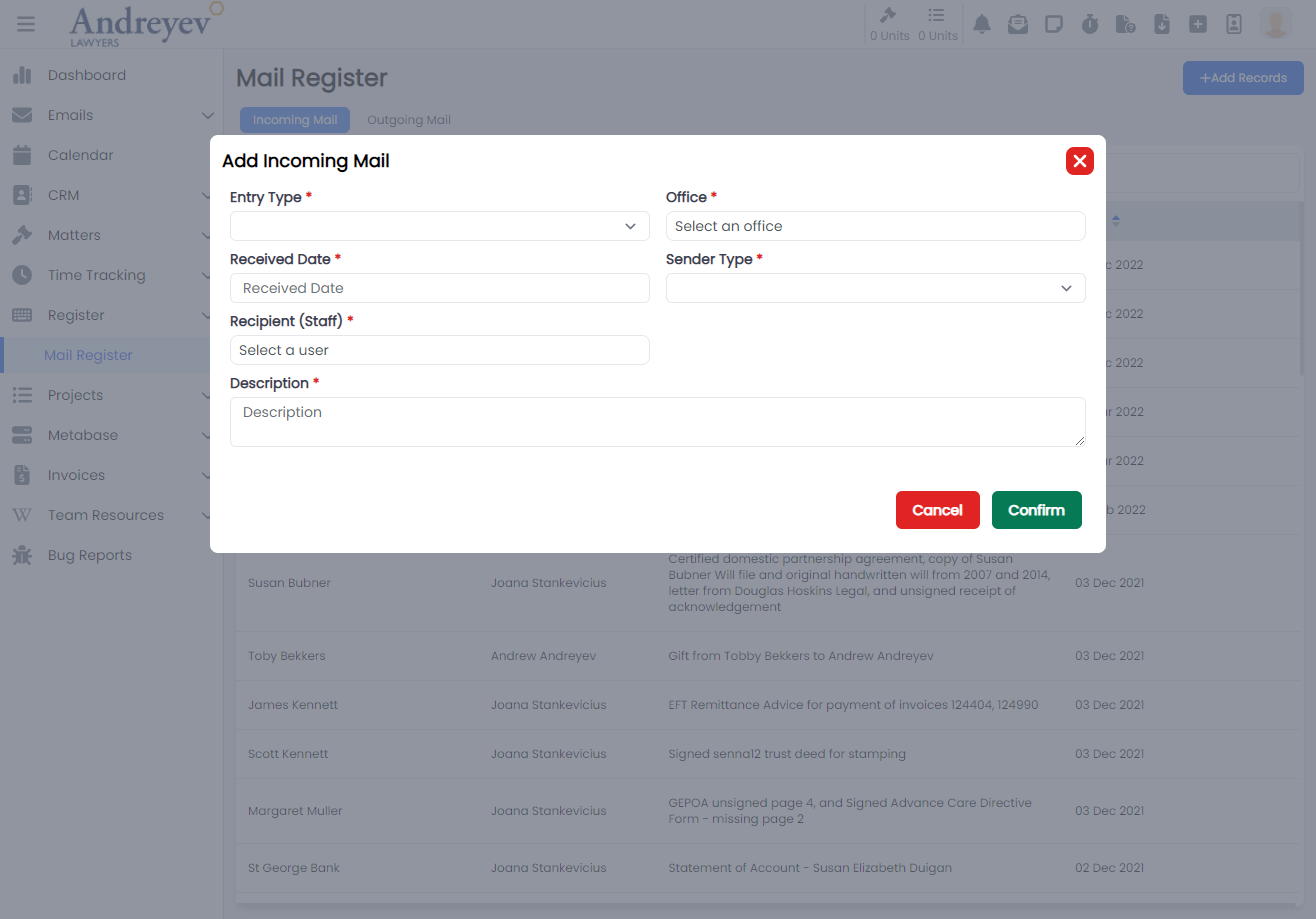Click the Recipient (Staff) user selector

[439, 350]
